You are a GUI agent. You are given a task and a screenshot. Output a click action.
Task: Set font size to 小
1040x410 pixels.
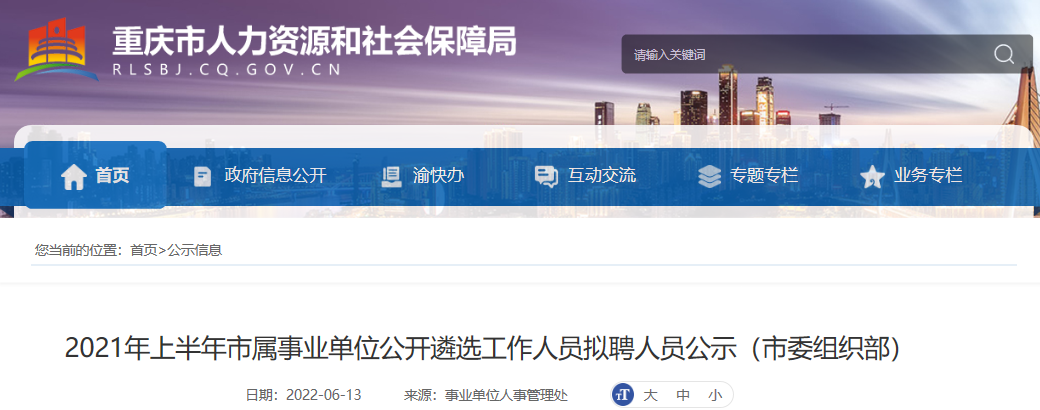point(715,395)
